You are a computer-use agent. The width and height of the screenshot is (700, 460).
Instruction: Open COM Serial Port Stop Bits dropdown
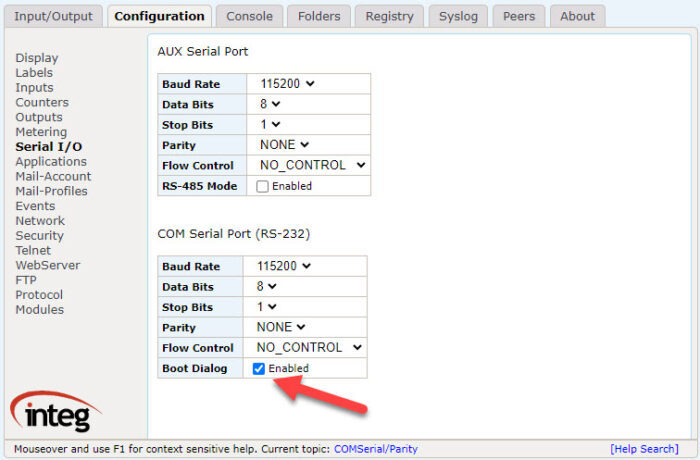tap(267, 307)
